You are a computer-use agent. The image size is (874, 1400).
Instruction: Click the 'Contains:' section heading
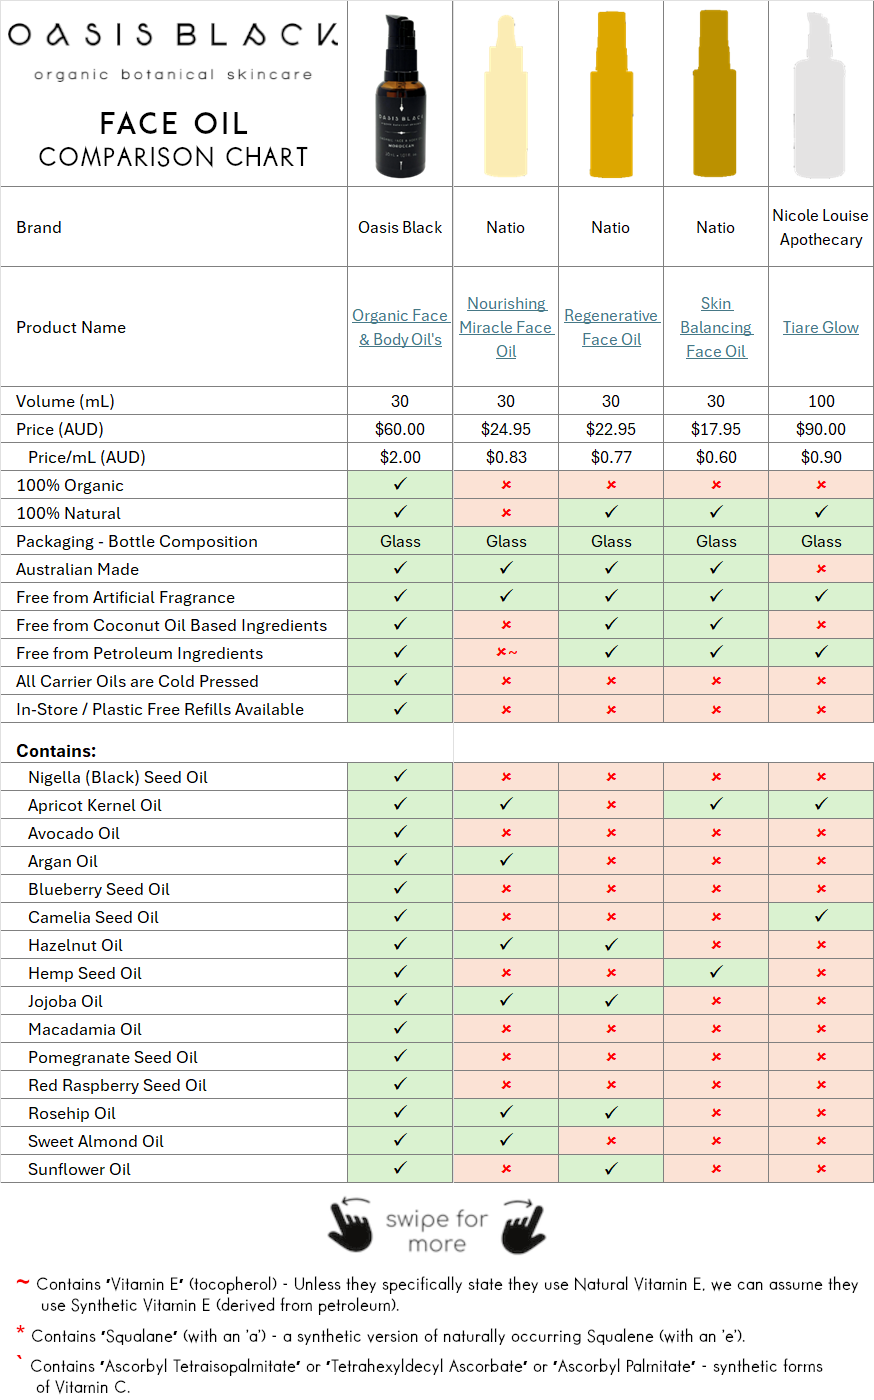tap(56, 751)
